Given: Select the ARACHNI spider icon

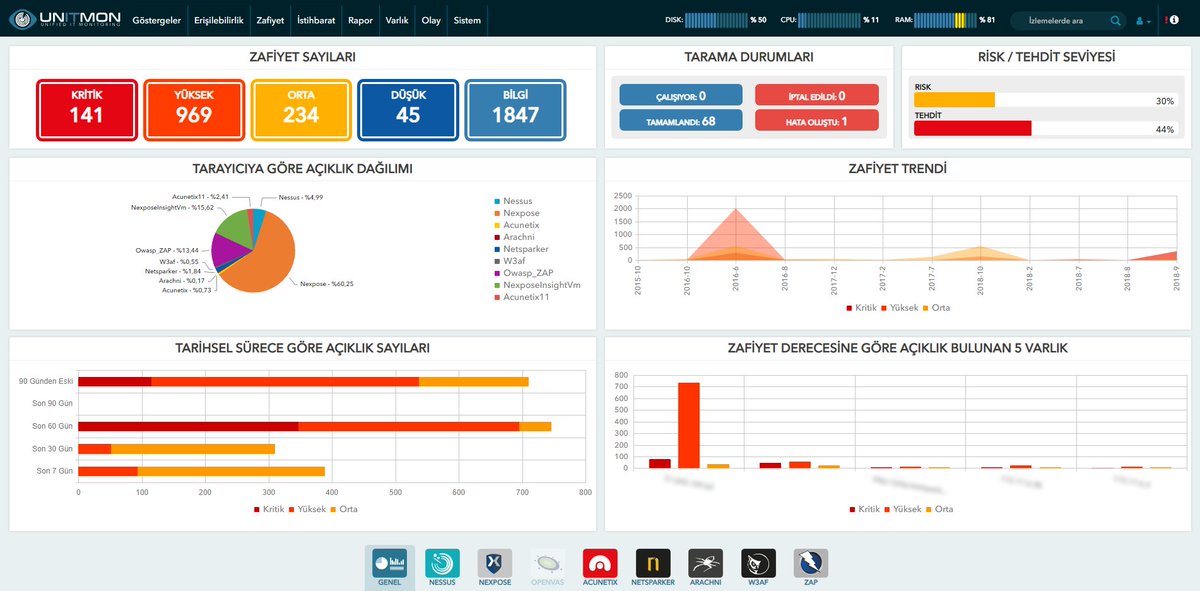Looking at the screenshot, I should coord(706,567).
